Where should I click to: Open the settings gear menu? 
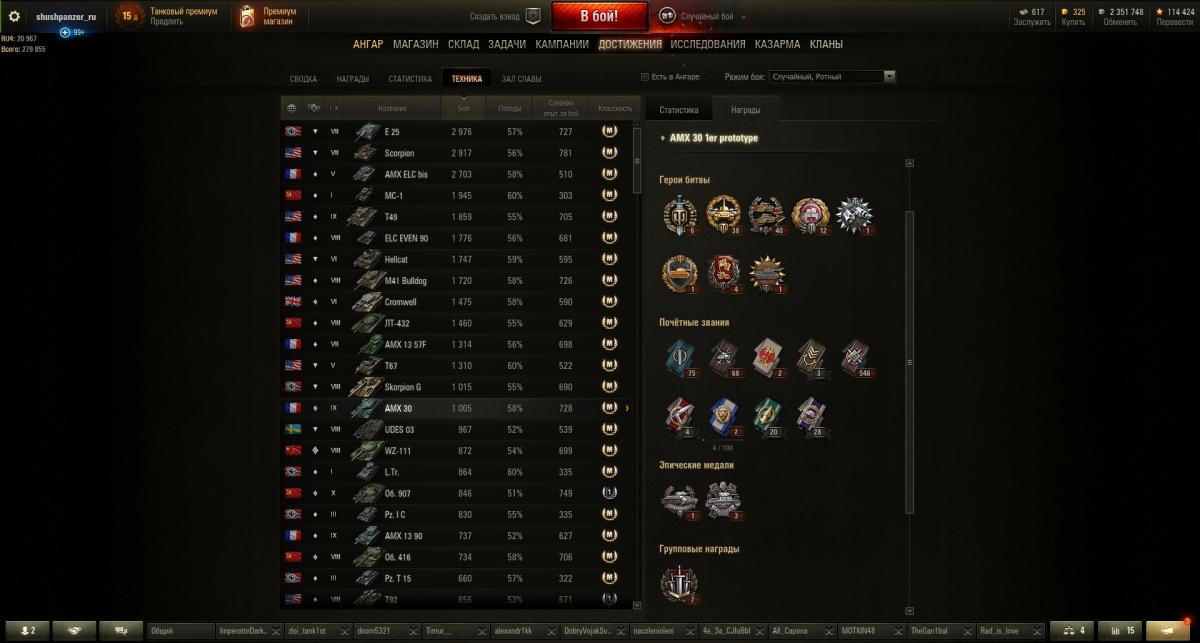[x=15, y=16]
